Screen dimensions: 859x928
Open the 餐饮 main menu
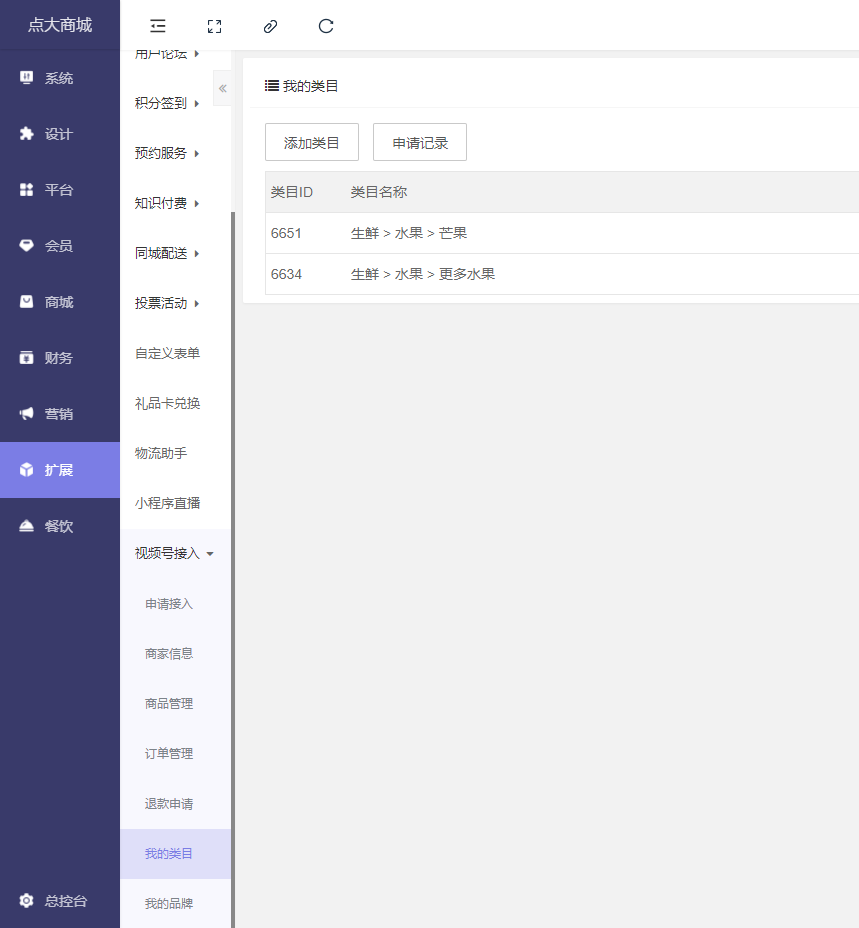coord(60,526)
